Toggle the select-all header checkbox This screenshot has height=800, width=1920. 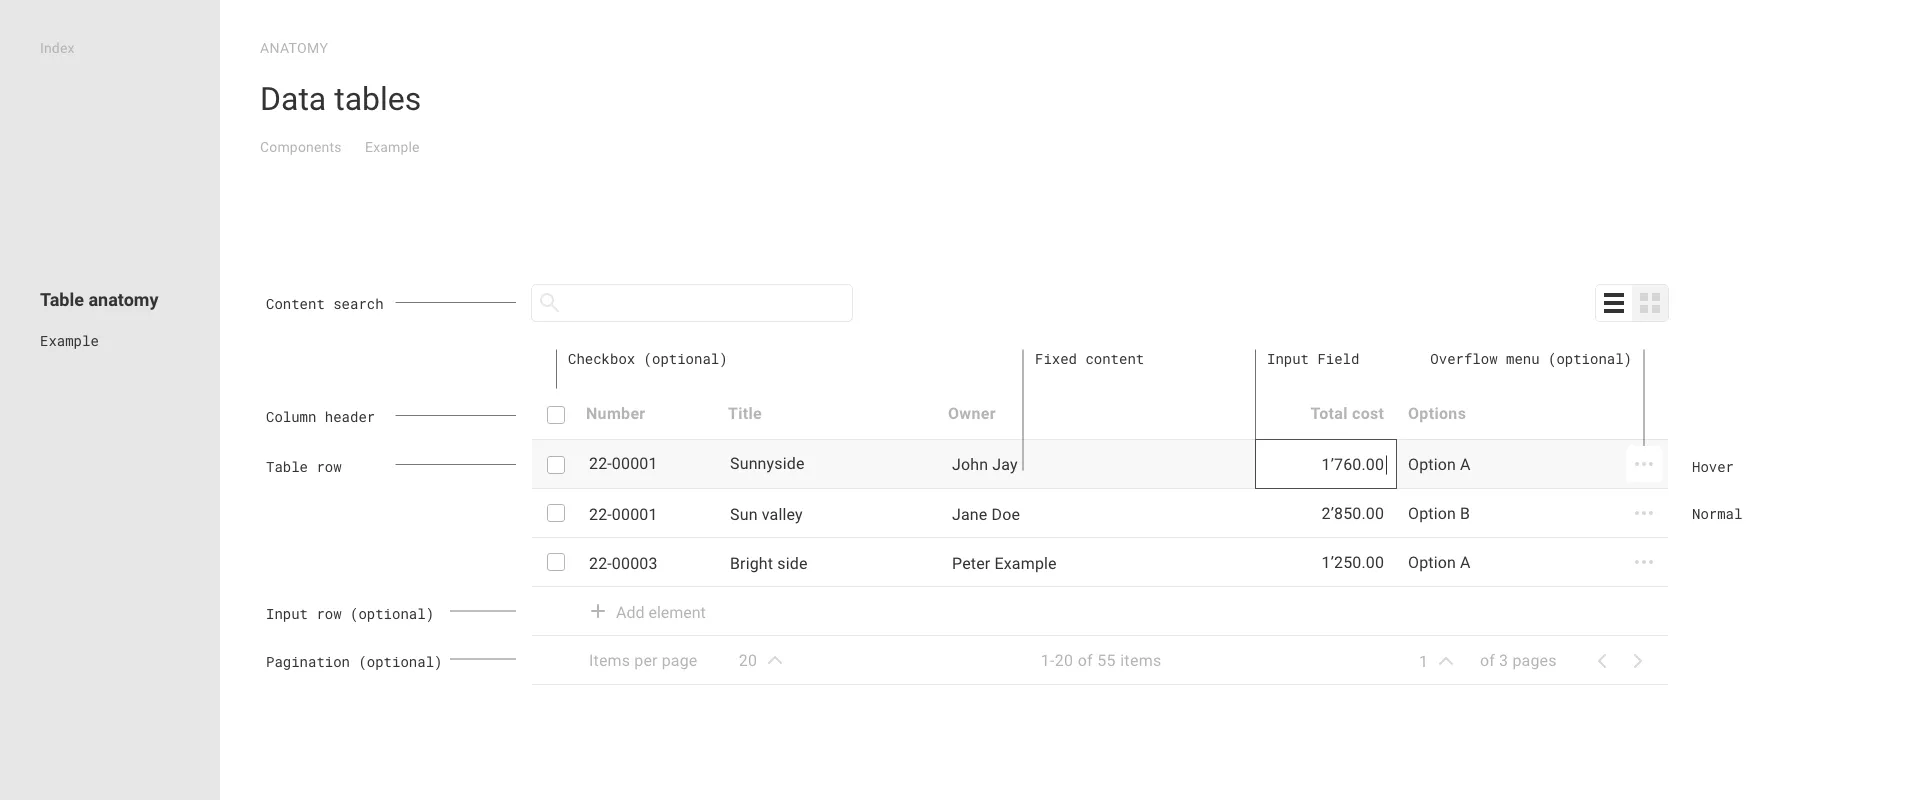(x=556, y=415)
